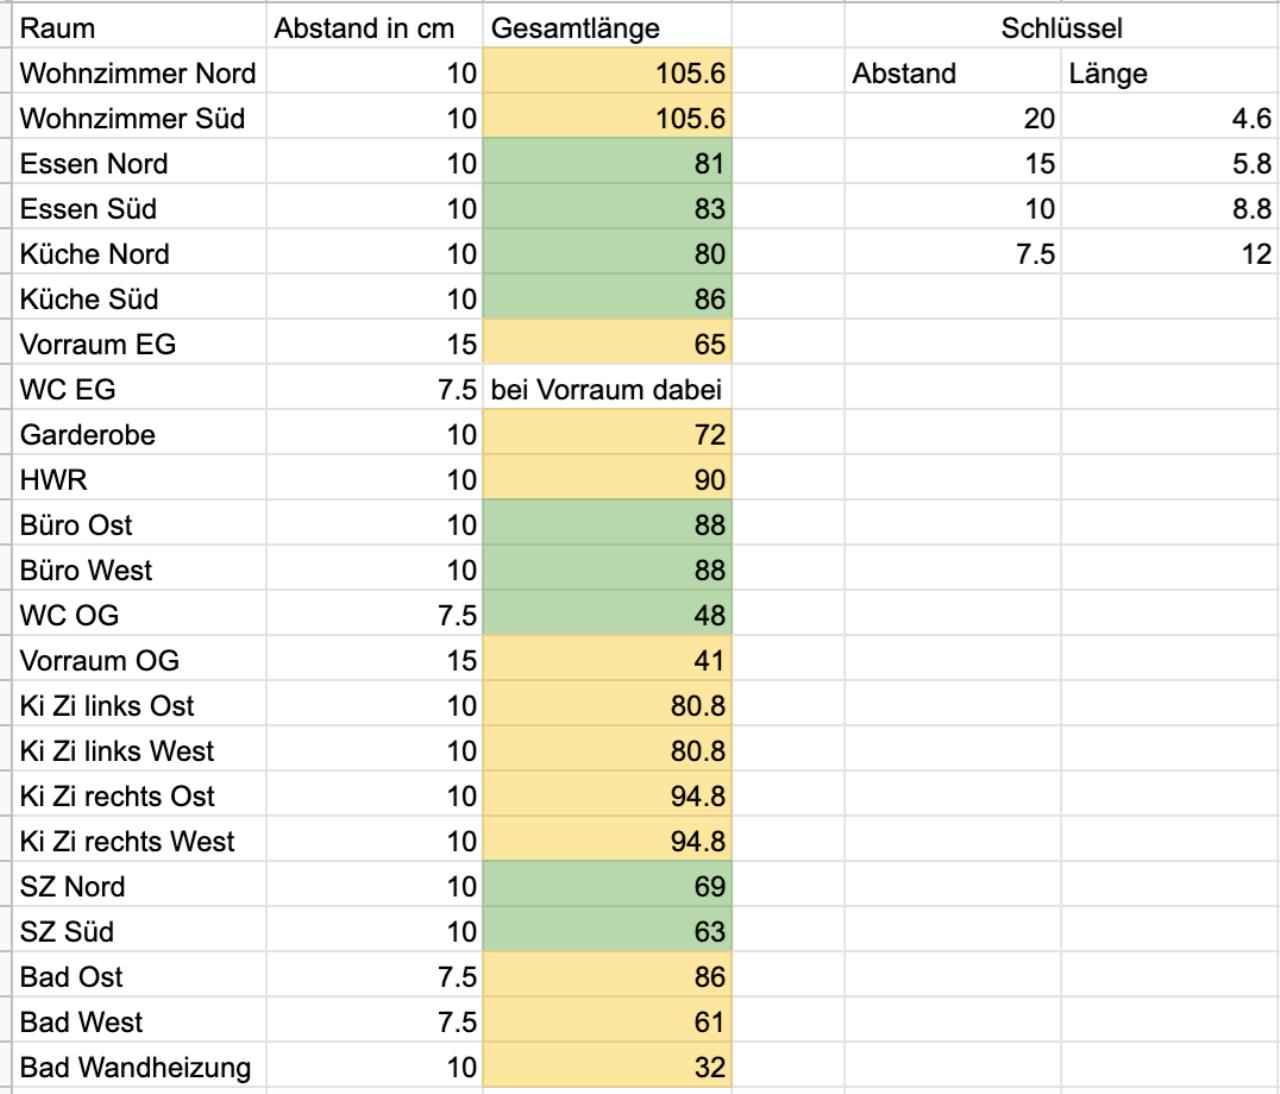Select Gesamtlänge value 65 for Vorraum EG
1280x1094 pixels.
pyautogui.click(x=608, y=344)
